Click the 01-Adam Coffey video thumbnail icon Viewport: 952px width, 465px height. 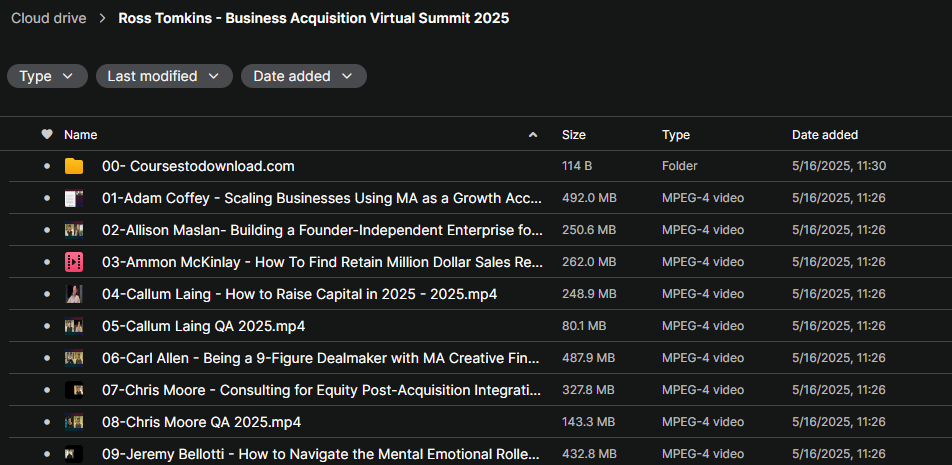tap(74, 199)
